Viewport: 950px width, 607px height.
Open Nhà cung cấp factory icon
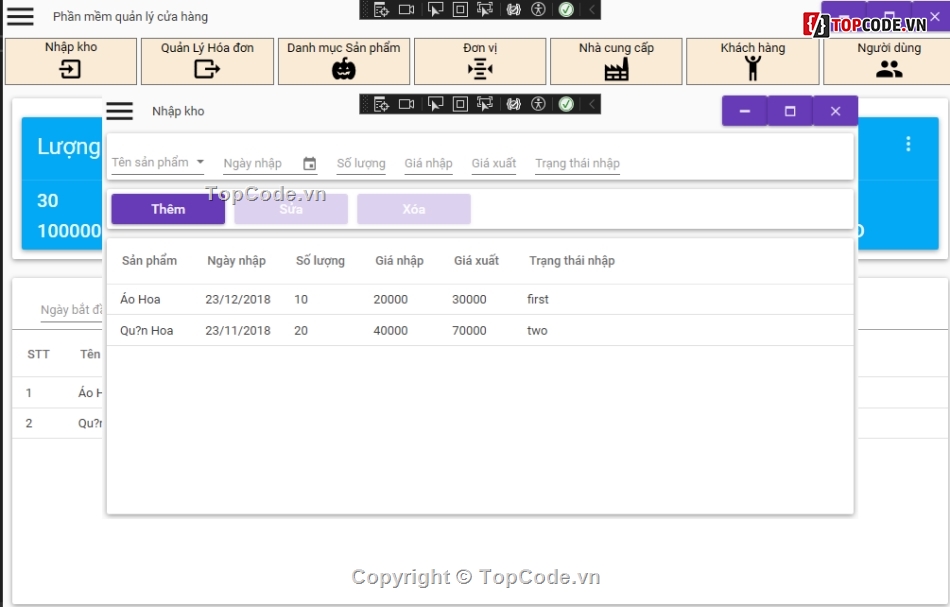click(x=616, y=69)
